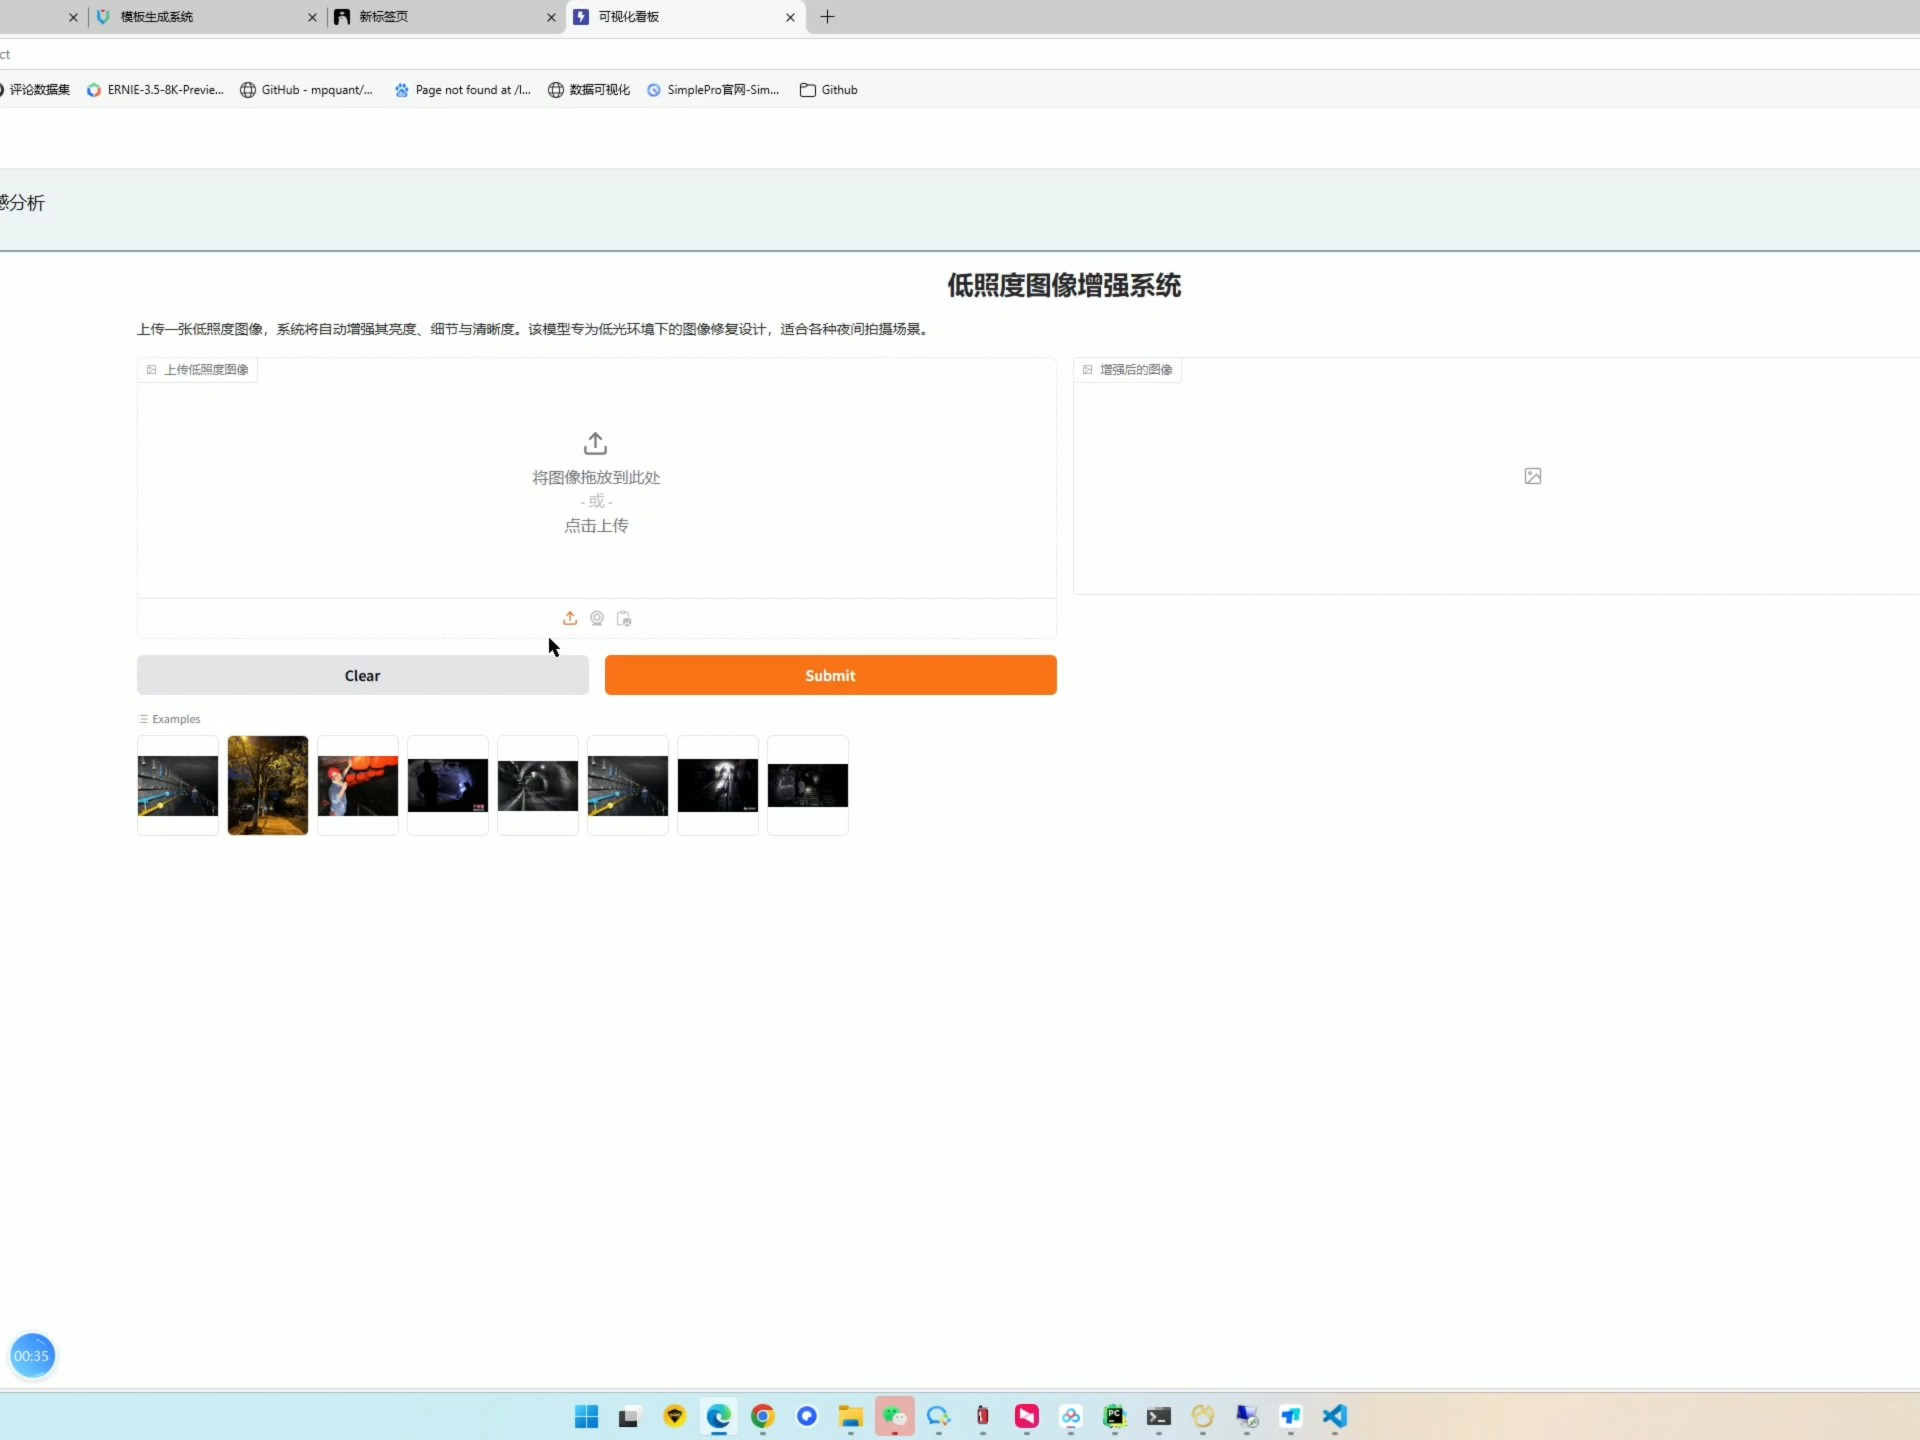Open Google Chrome from the taskbar
The height and width of the screenshot is (1440, 1920).
point(763,1416)
